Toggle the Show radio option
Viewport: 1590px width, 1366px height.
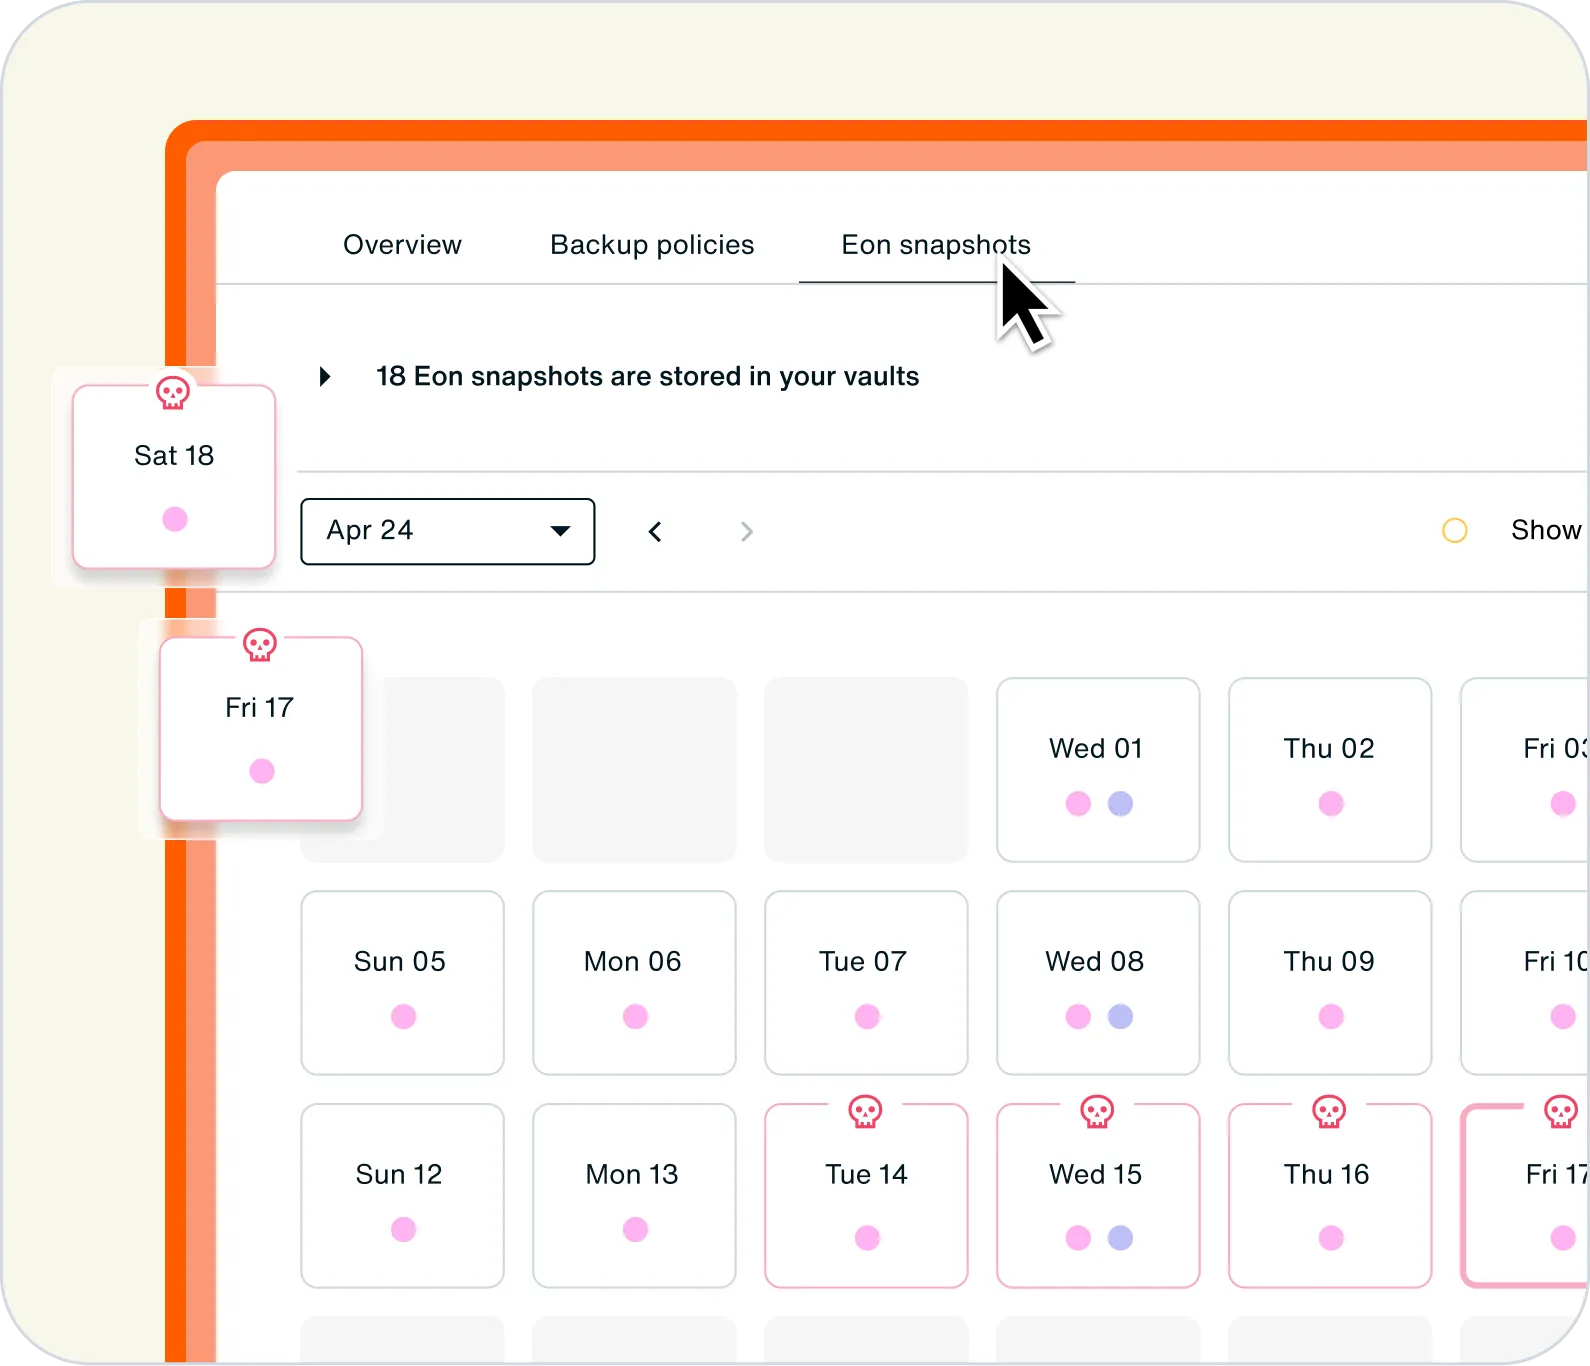point(1455,530)
